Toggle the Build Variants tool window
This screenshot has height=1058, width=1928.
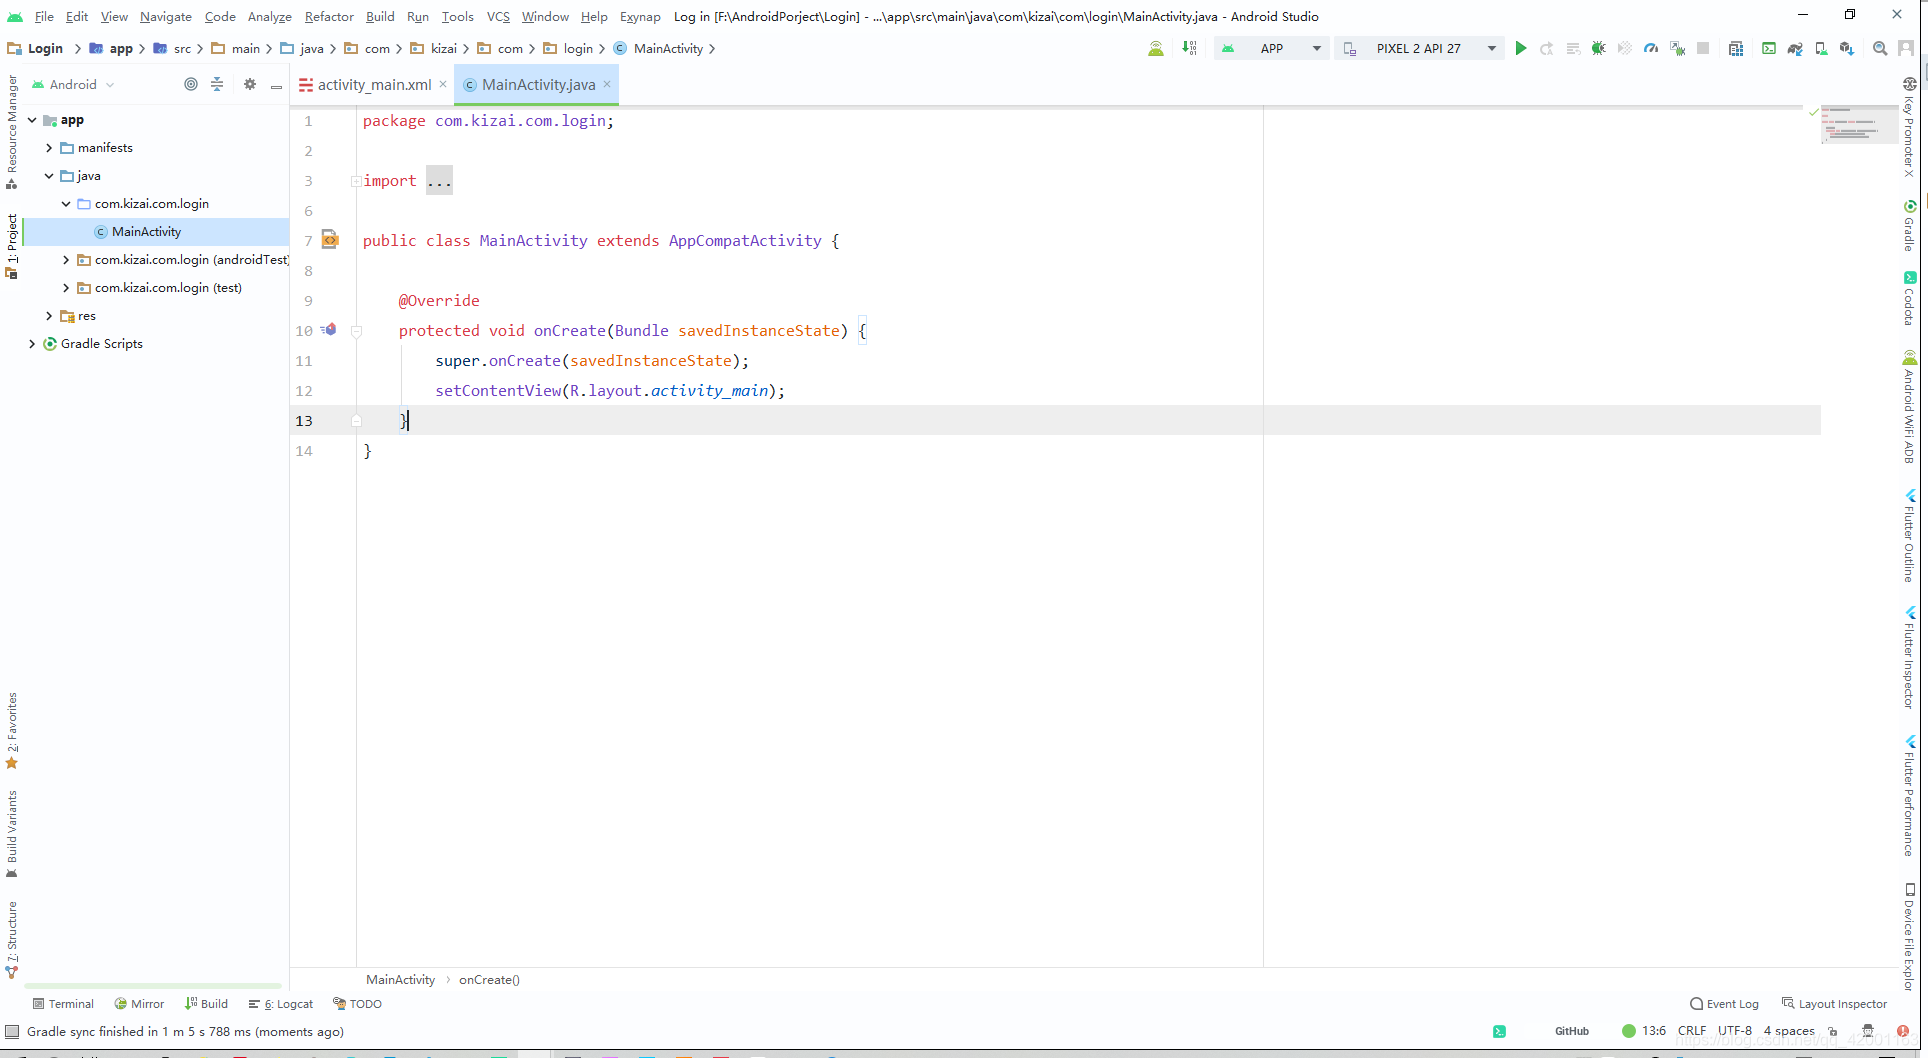(12, 834)
